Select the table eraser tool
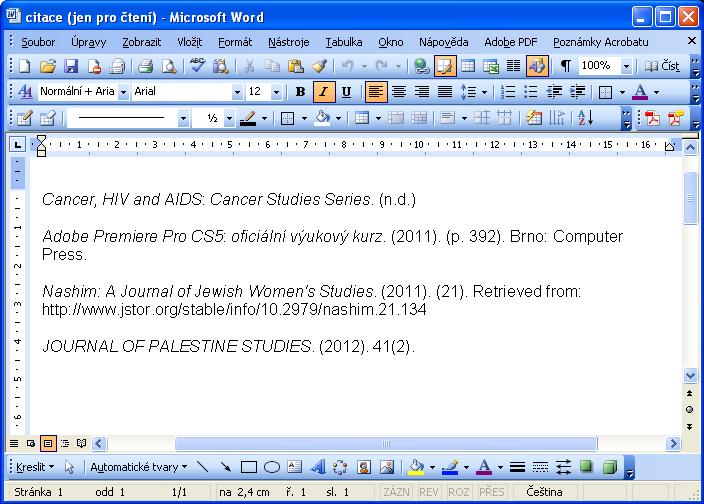This screenshot has height=504, width=704. pyautogui.click(x=48, y=118)
